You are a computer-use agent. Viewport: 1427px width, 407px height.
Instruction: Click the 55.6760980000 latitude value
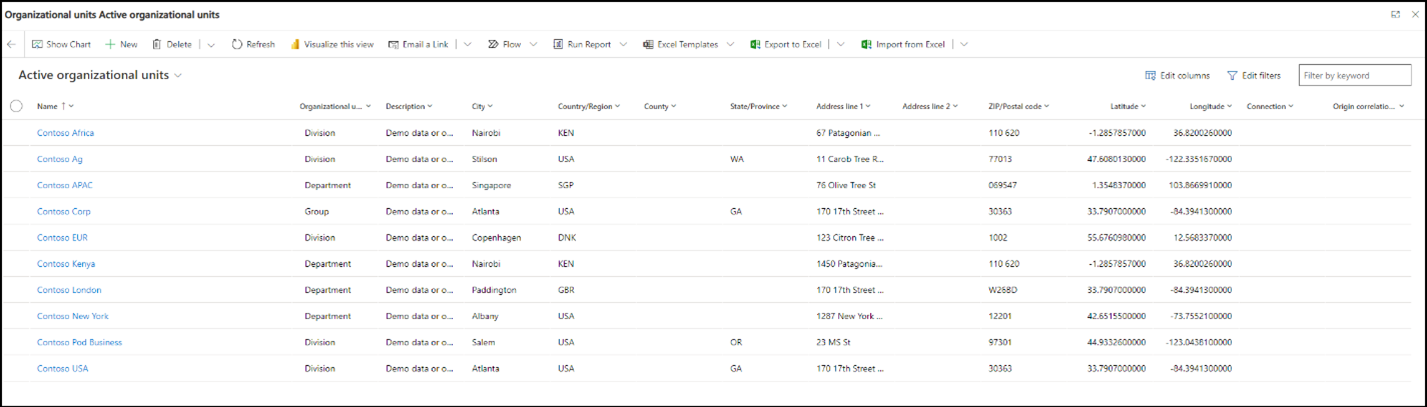[x=1116, y=237]
